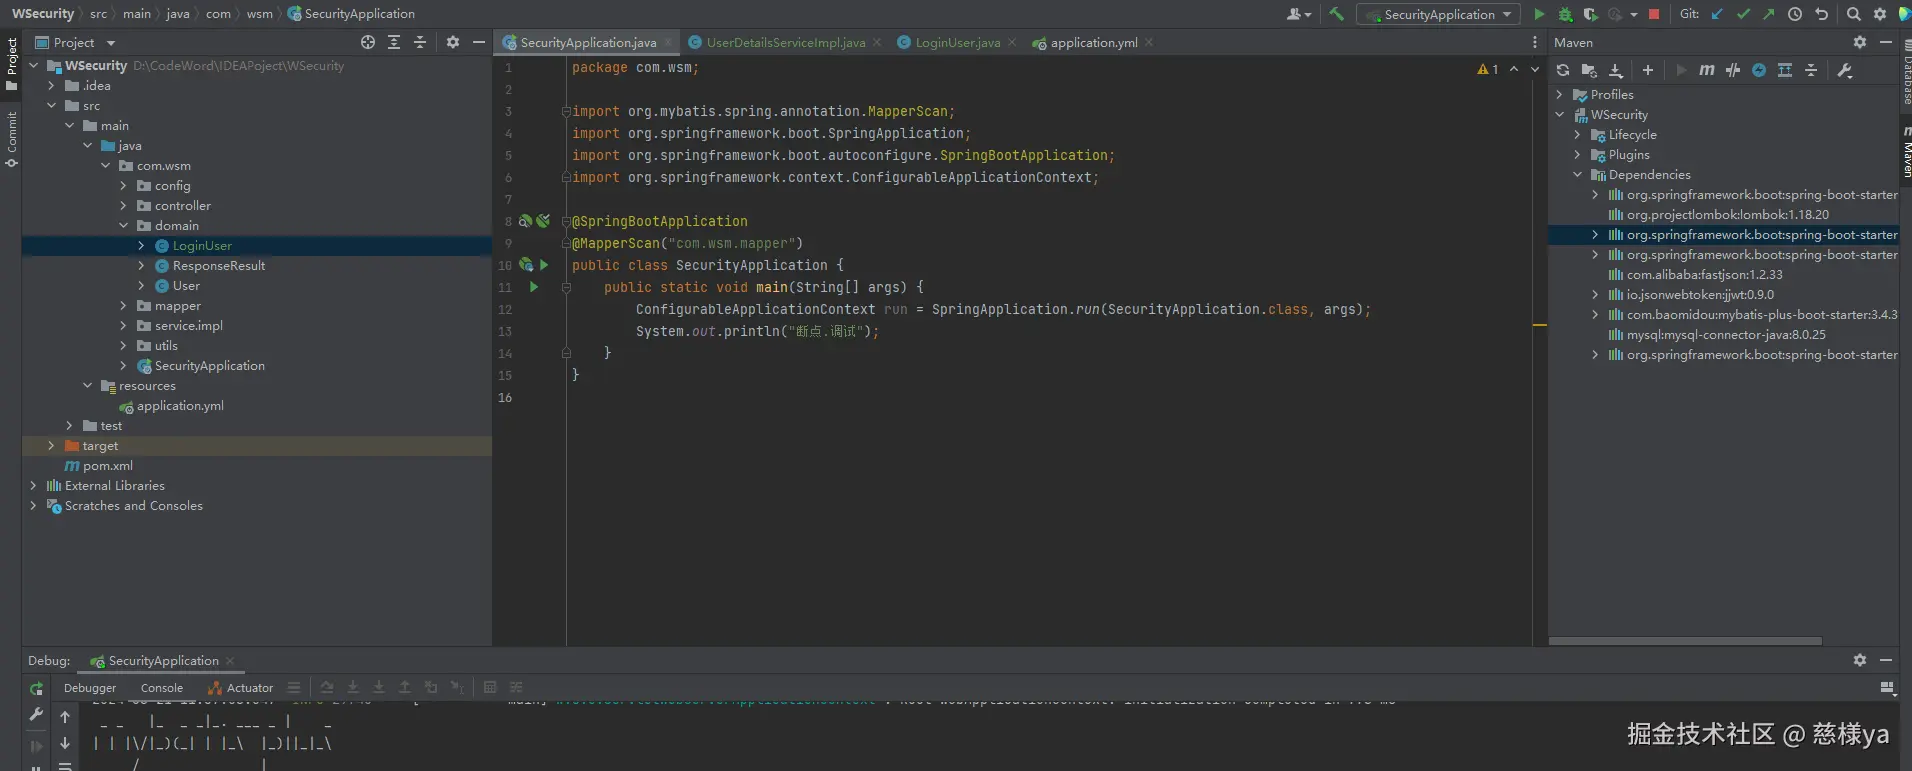
Task: Stop the running application with red square
Action: 1654,14
